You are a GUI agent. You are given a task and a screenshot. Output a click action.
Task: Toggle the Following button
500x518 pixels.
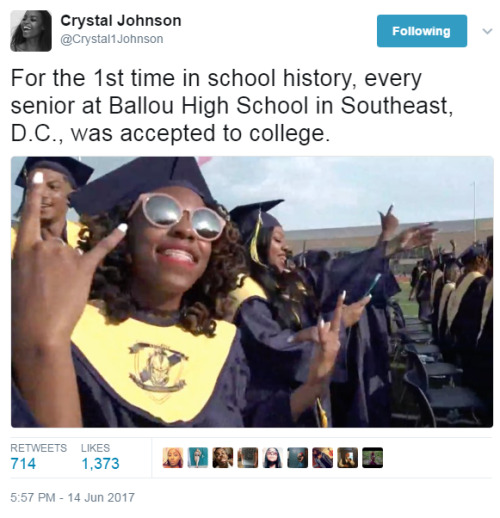coord(422,31)
